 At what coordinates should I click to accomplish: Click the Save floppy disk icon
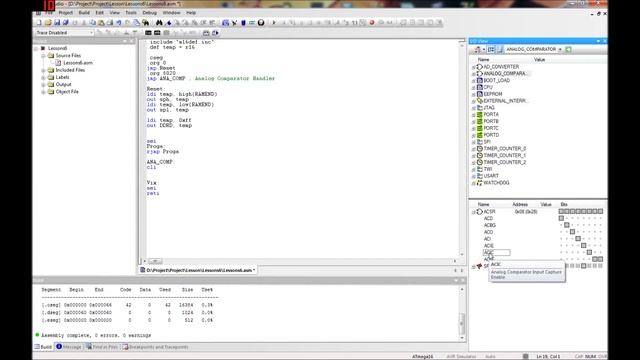tap(57, 23)
